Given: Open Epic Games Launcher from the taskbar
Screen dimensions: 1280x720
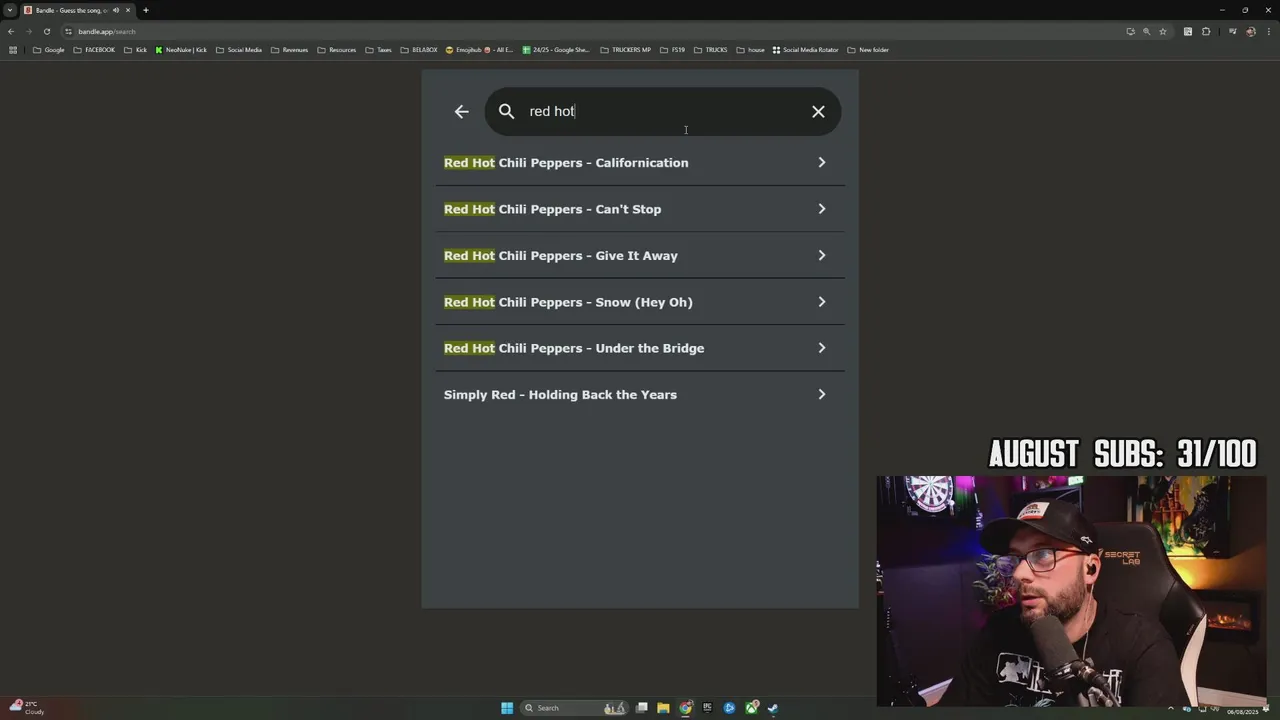Looking at the screenshot, I should coord(707,708).
